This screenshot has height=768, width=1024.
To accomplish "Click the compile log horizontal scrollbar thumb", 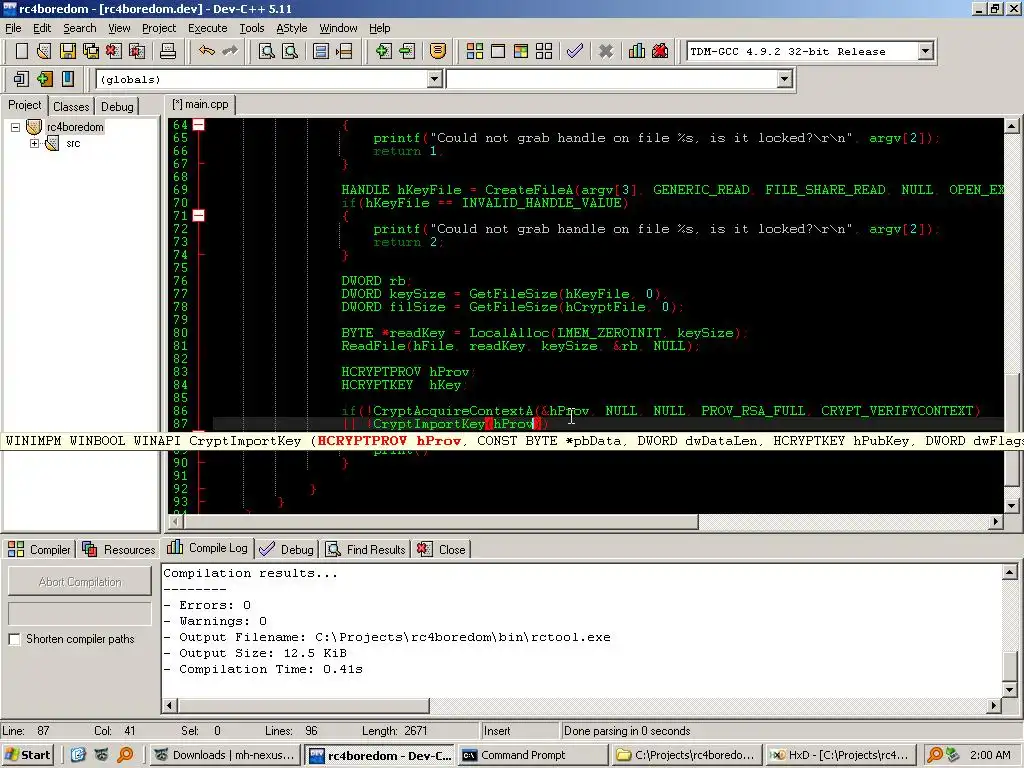I will pyautogui.click(x=304, y=705).
